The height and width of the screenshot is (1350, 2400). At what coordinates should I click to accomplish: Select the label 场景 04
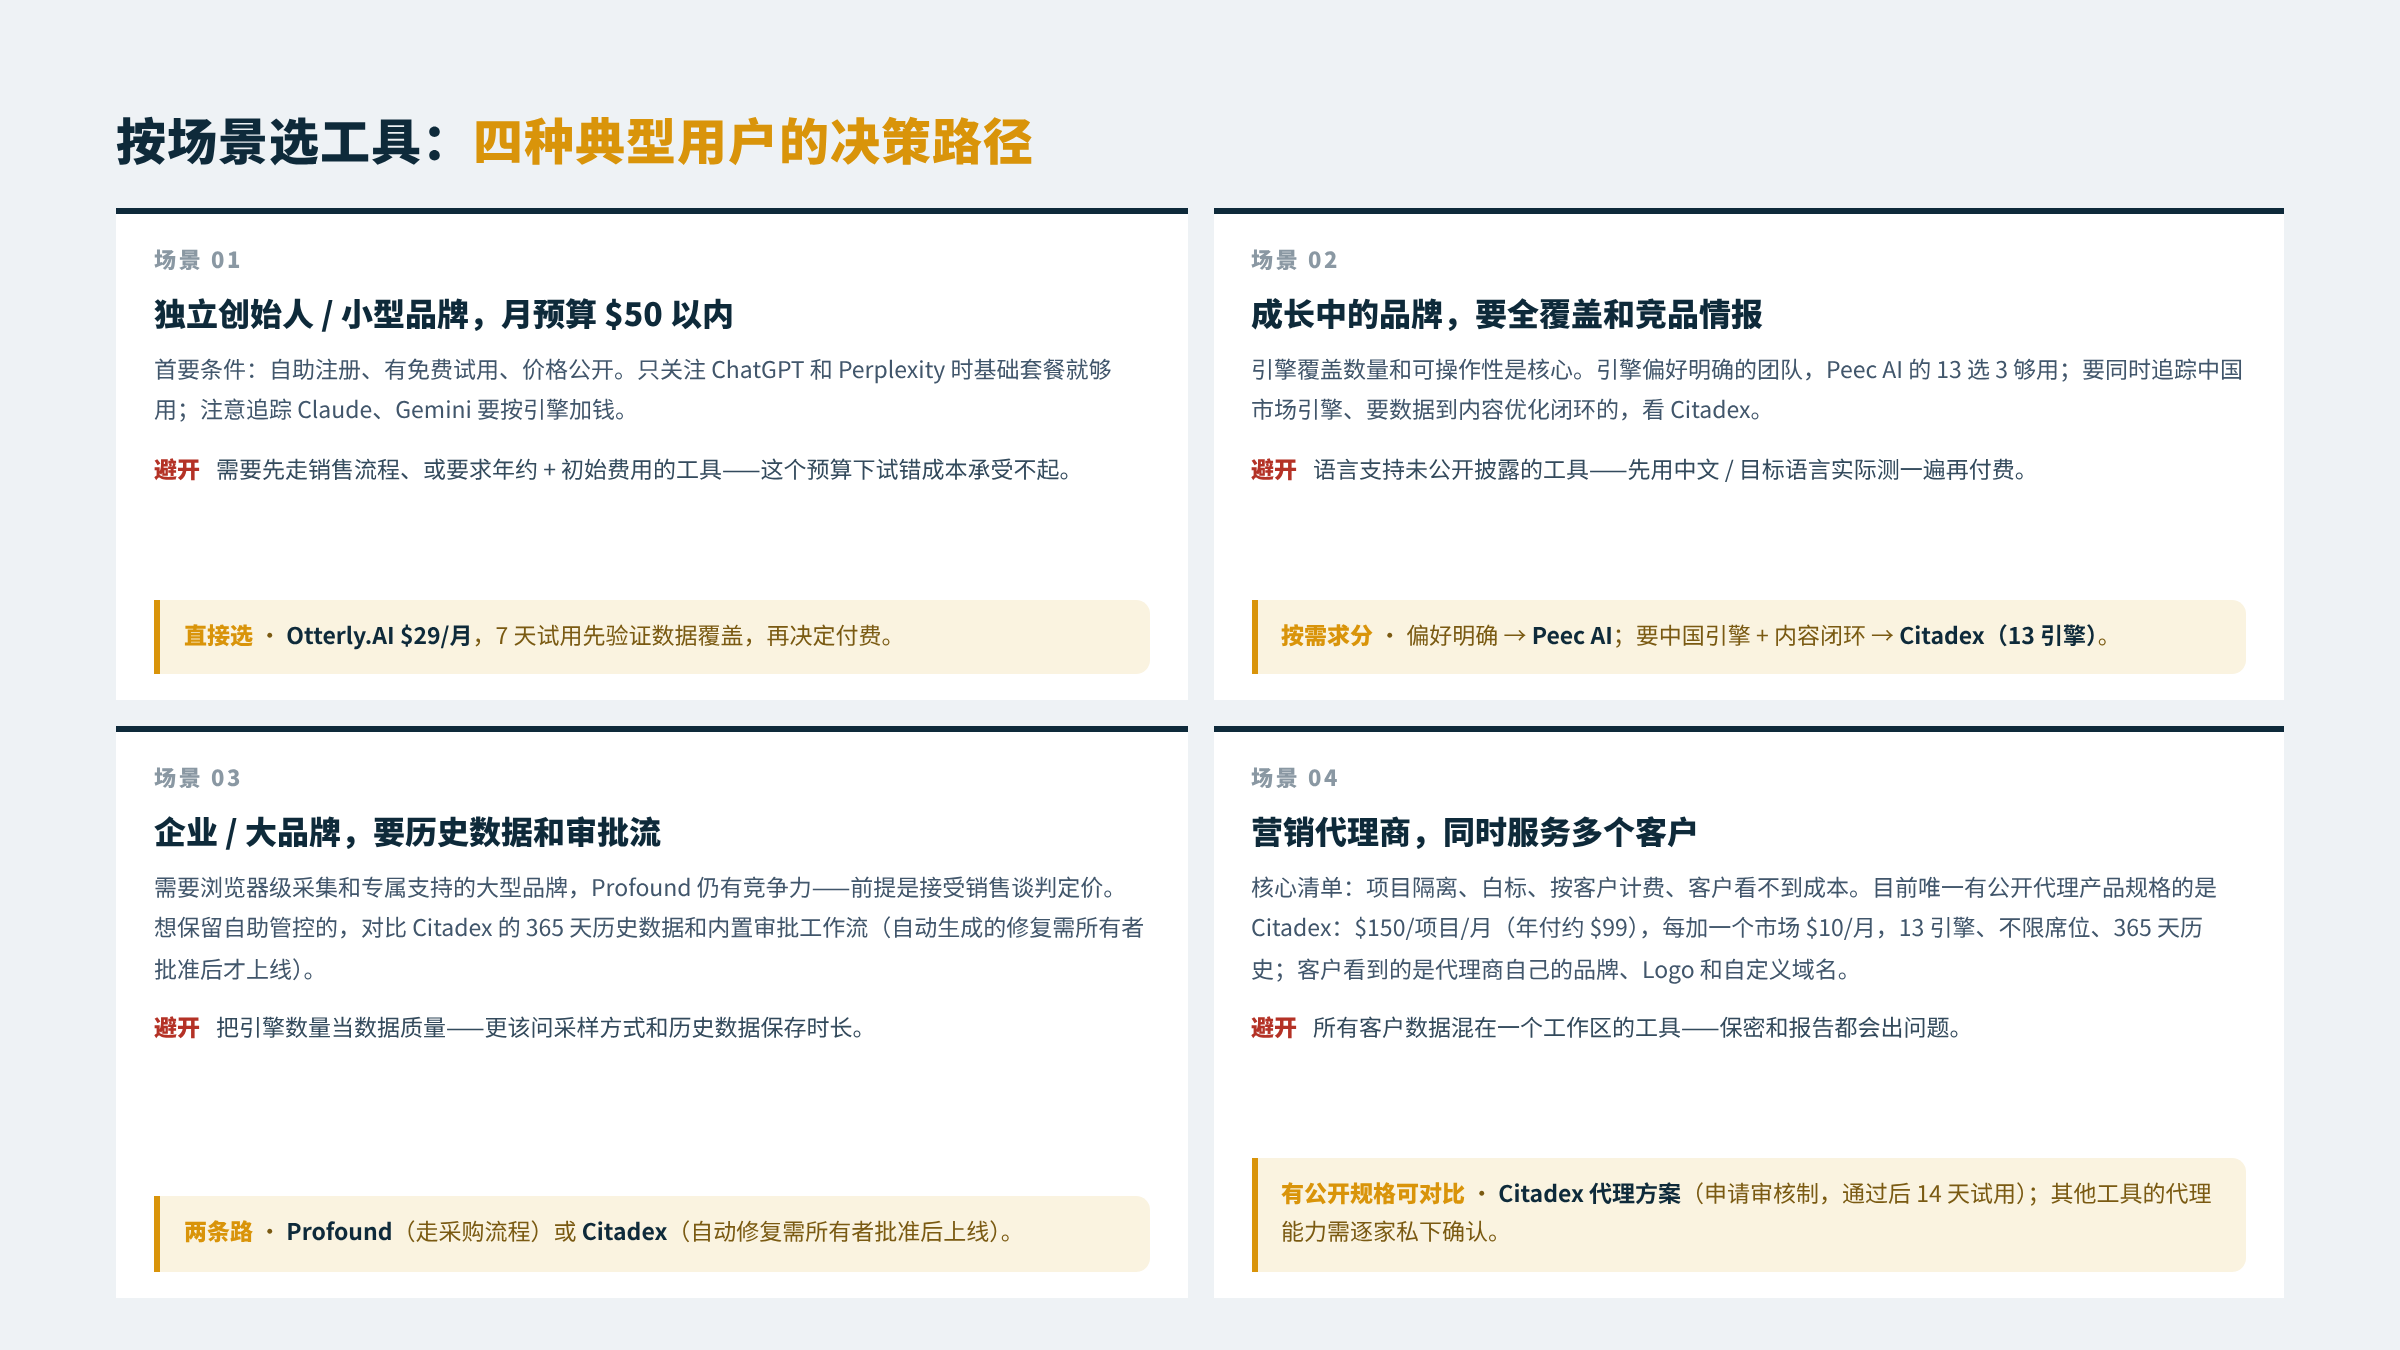(1294, 778)
